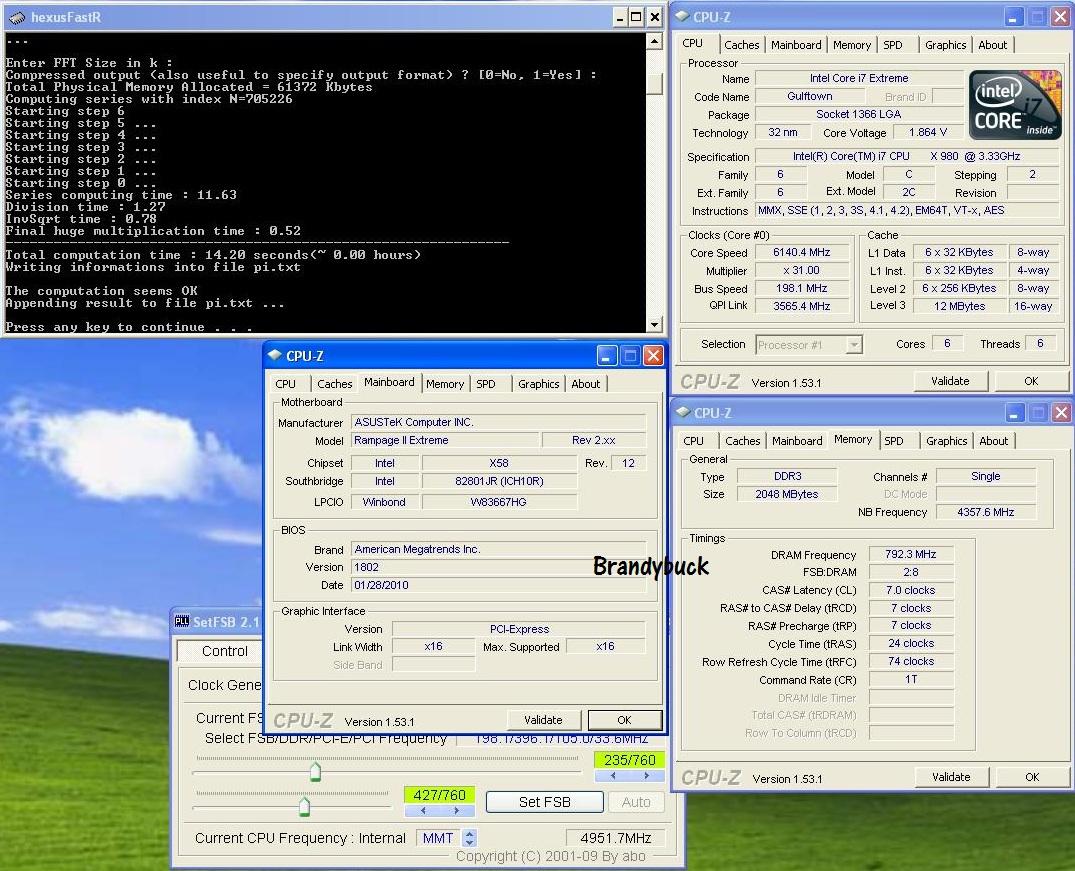Click NB Frequency value 4357.6 MHz
1075x871 pixels.
click(x=985, y=512)
